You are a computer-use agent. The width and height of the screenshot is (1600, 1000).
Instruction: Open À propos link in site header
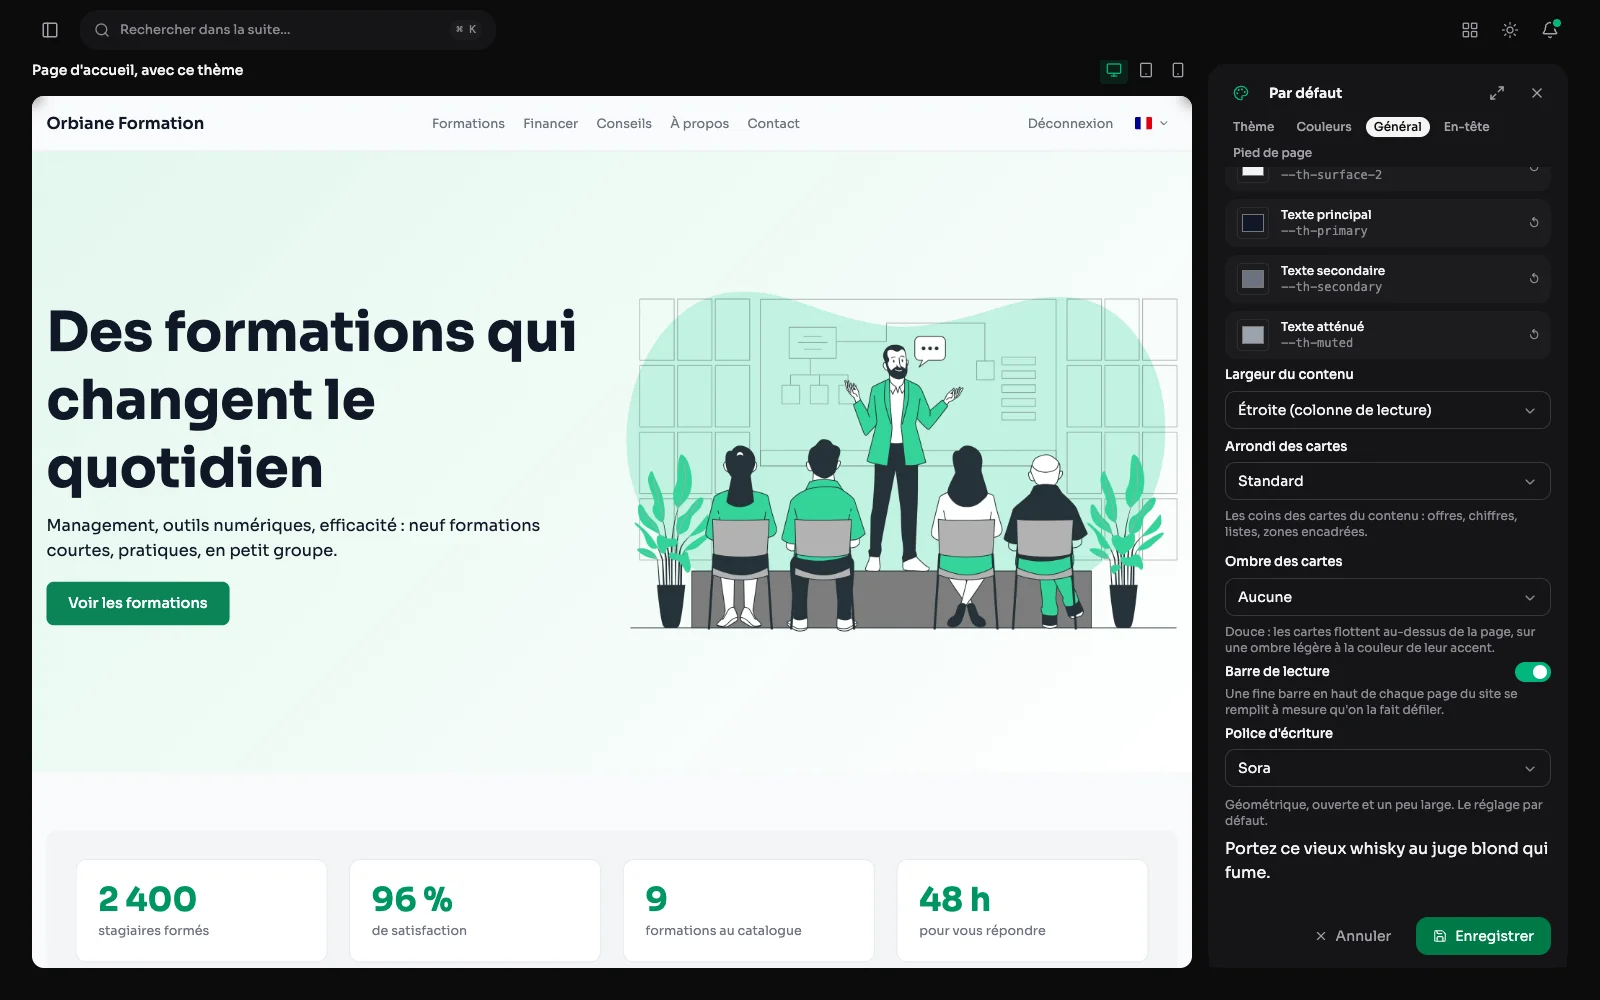tap(699, 123)
